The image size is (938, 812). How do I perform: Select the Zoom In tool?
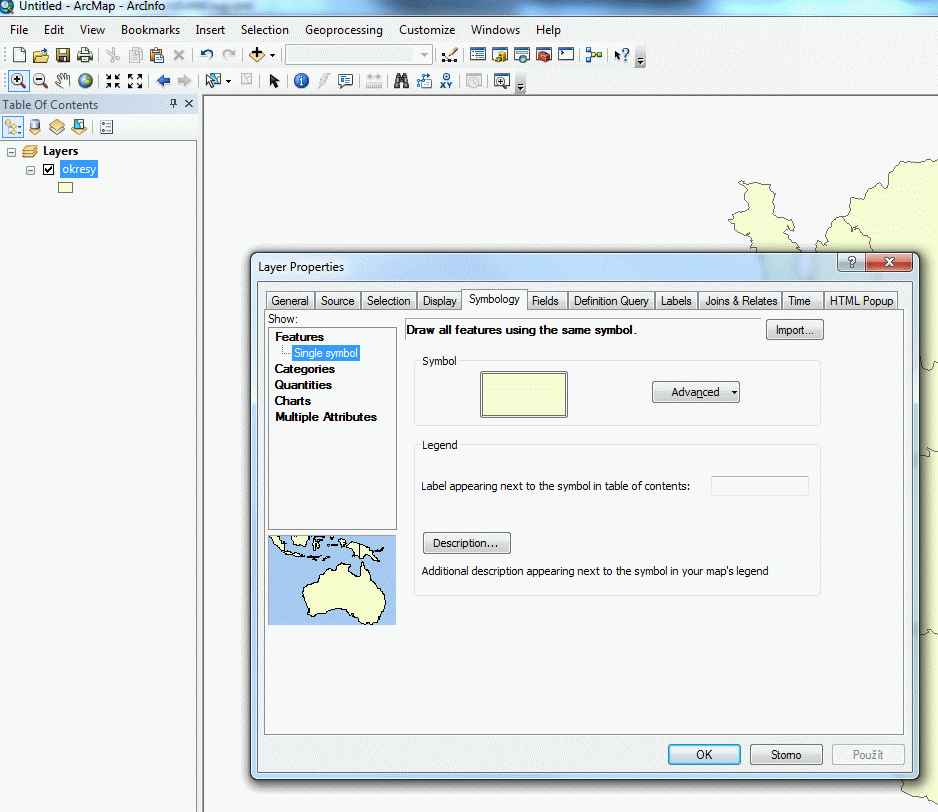click(18, 80)
